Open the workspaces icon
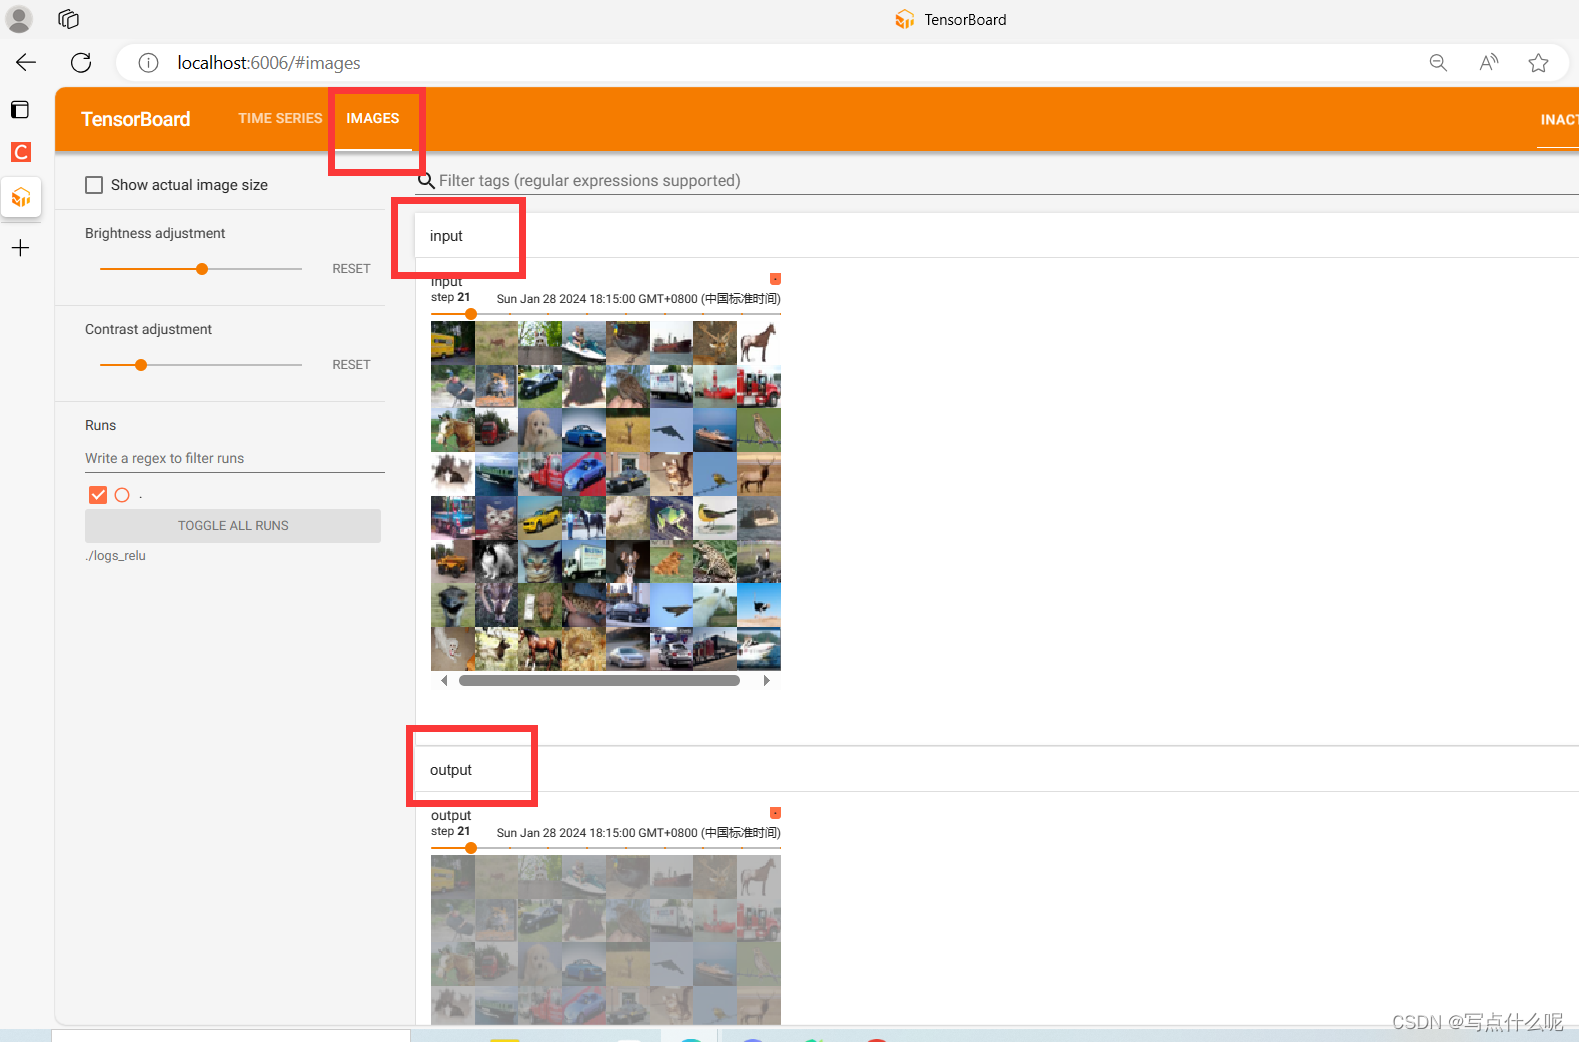The height and width of the screenshot is (1042, 1579). pyautogui.click(x=68, y=19)
